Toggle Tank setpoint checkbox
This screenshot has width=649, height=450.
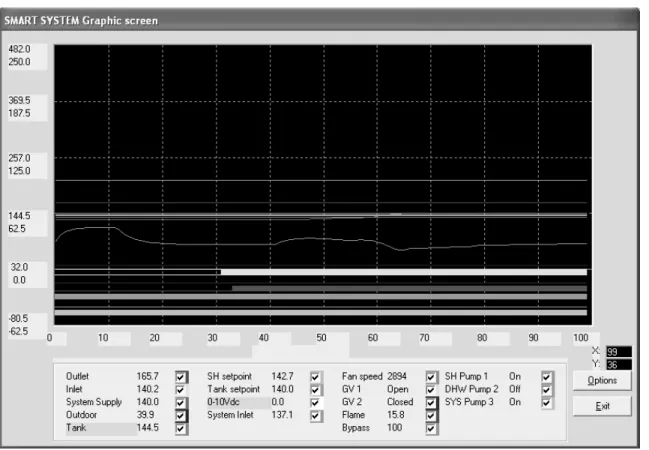pyautogui.click(x=315, y=390)
